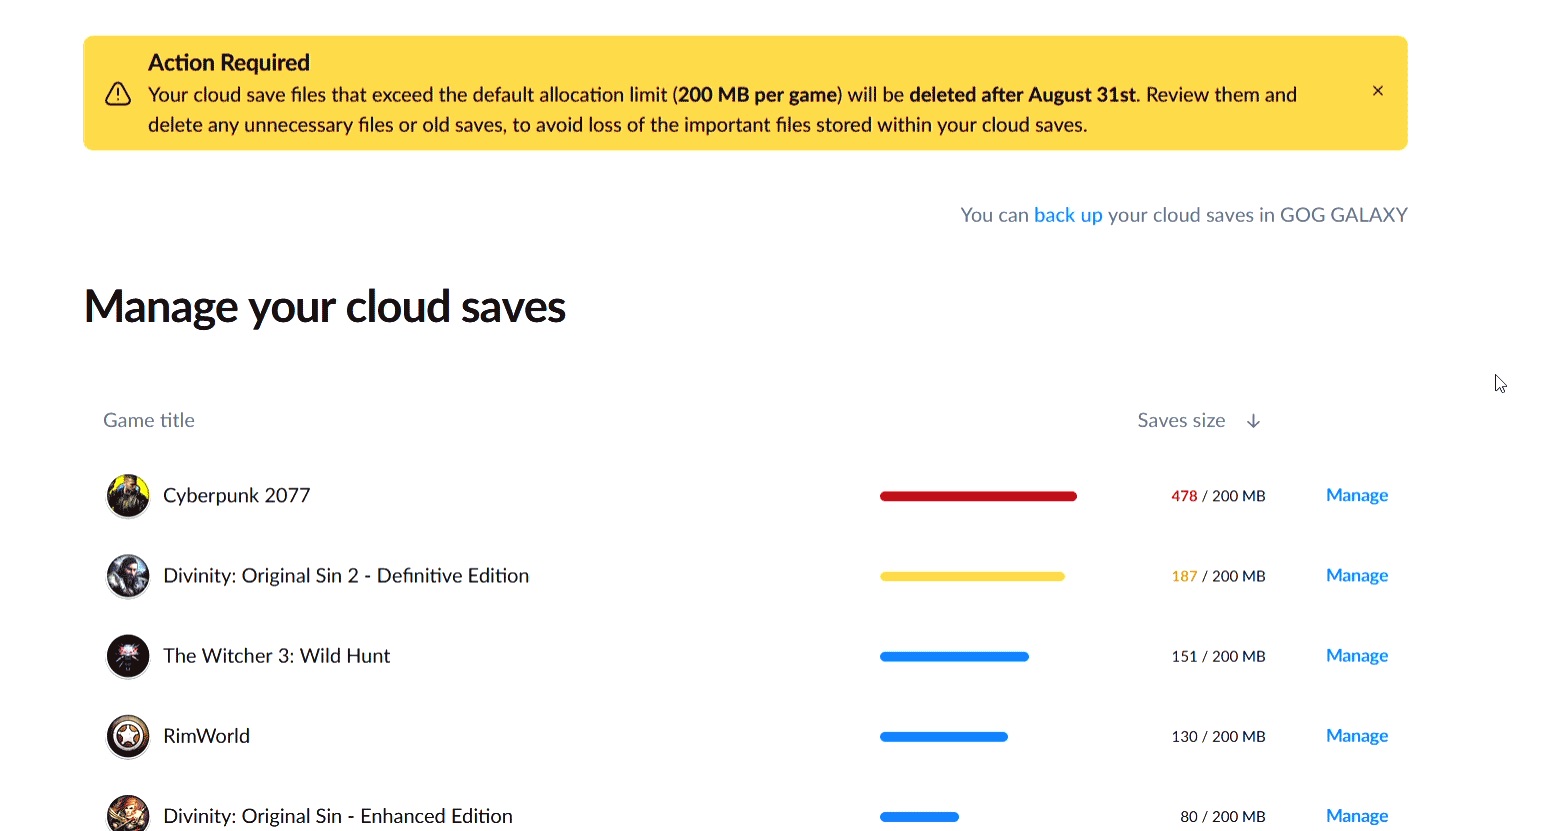Screen dimensions: 1550x831
Task: Click Divinity: Original Sin 2 game avatar
Action: coord(128,576)
